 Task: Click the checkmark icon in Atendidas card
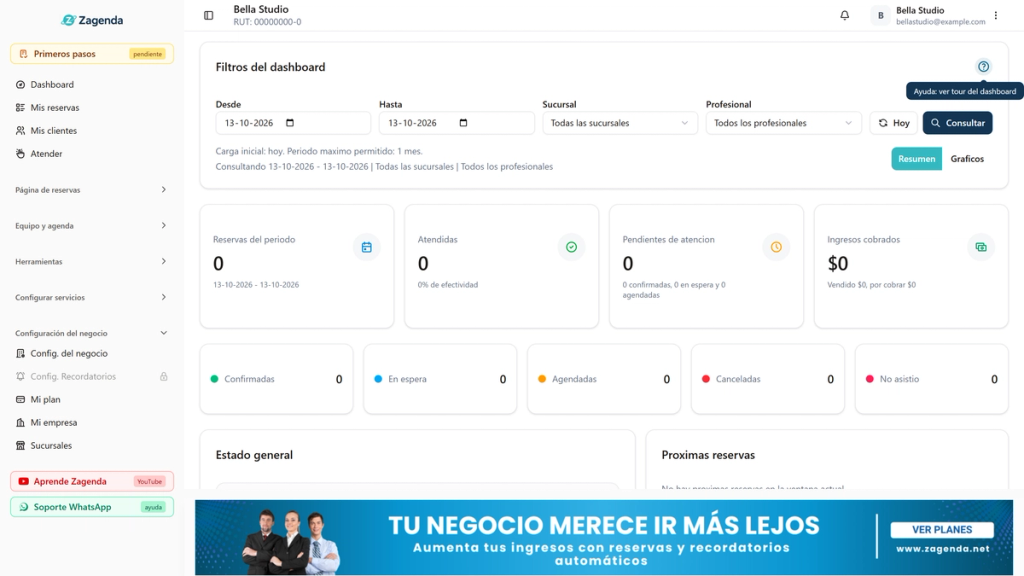[571, 247]
